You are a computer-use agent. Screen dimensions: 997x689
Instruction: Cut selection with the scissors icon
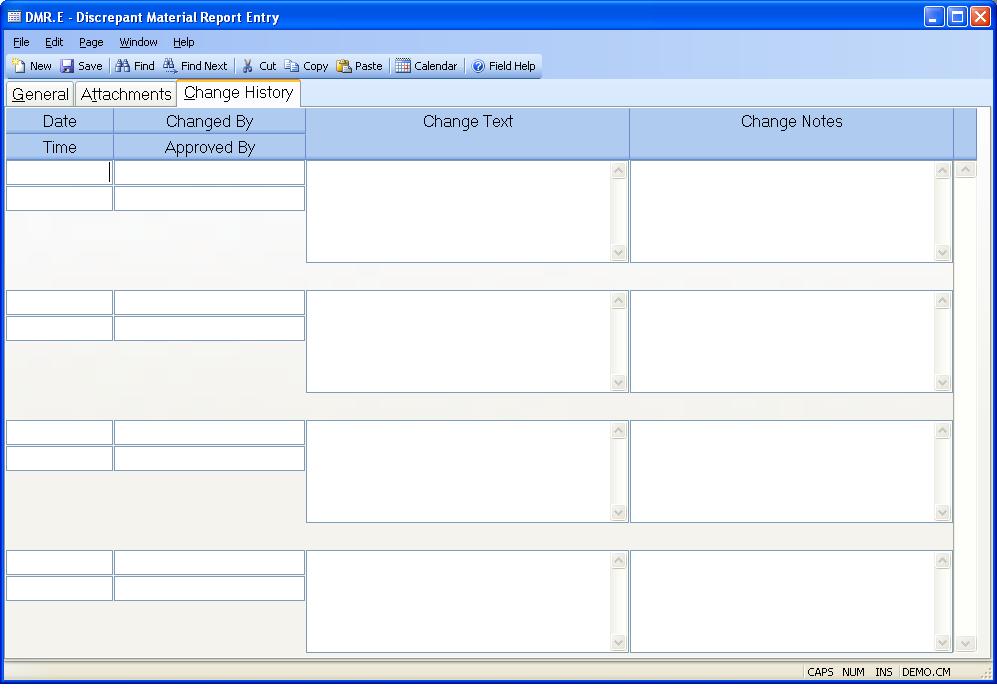tap(248, 66)
